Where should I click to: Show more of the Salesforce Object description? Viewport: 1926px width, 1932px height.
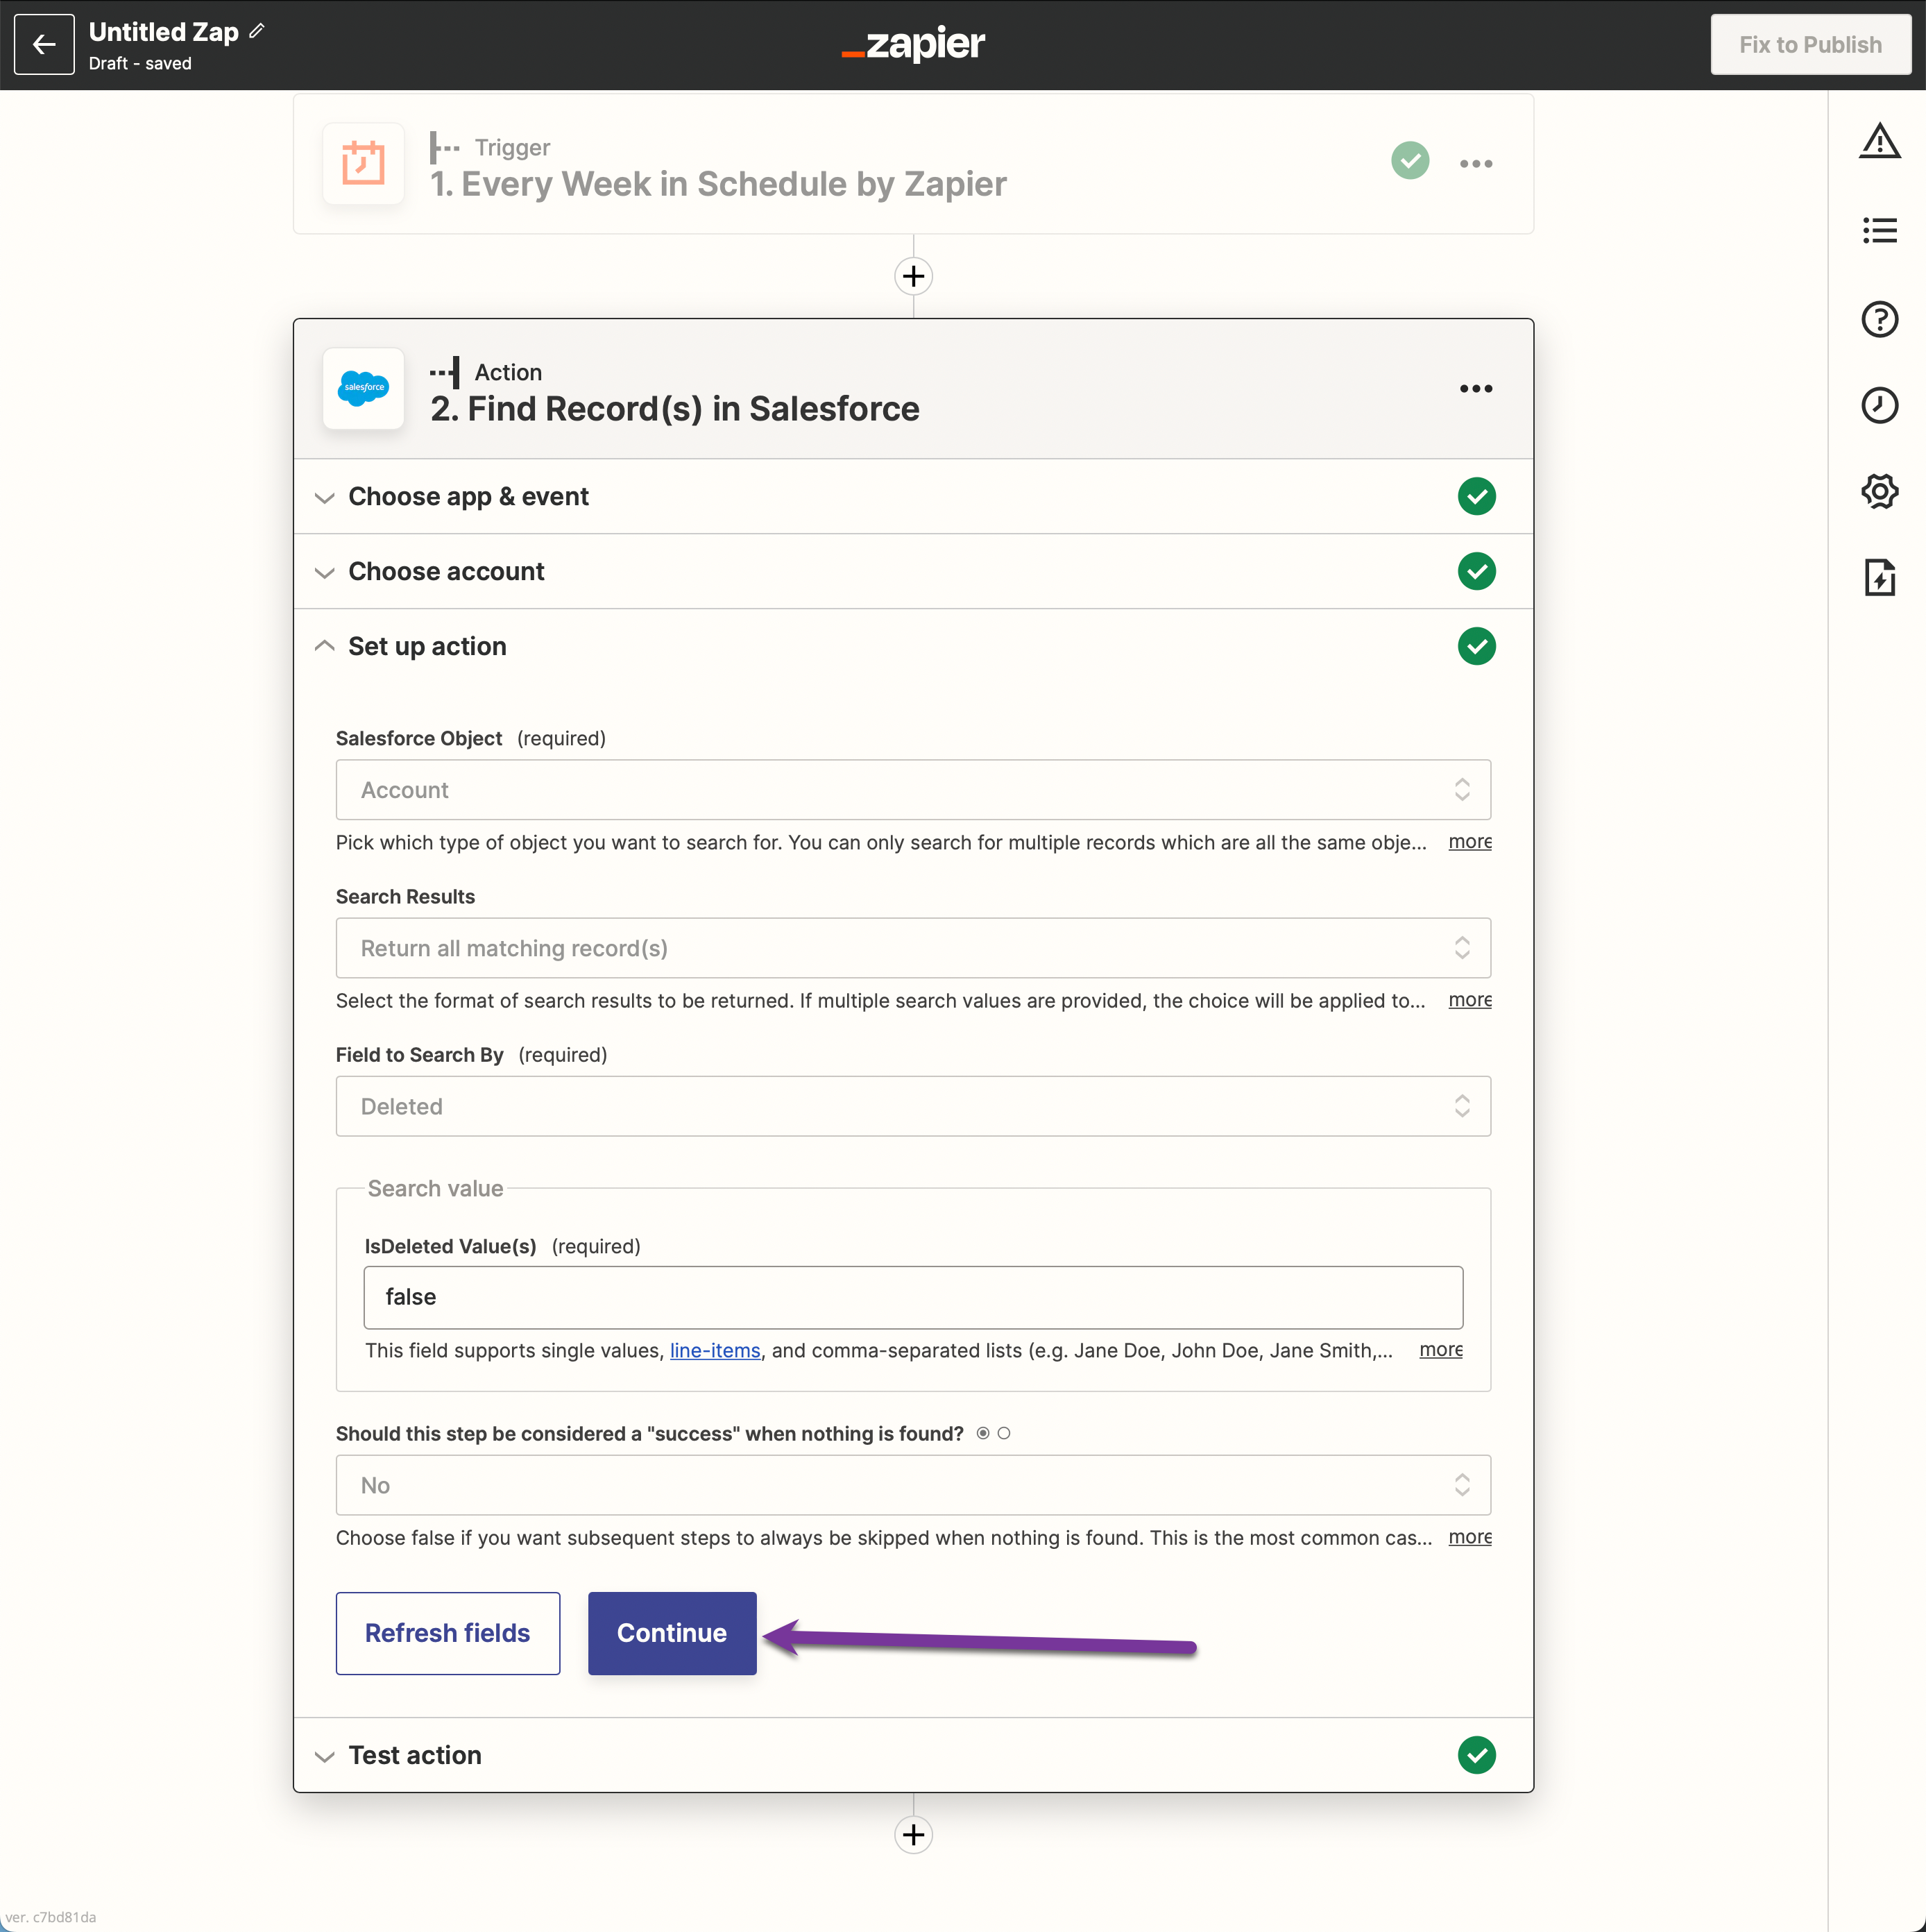pyautogui.click(x=1470, y=842)
